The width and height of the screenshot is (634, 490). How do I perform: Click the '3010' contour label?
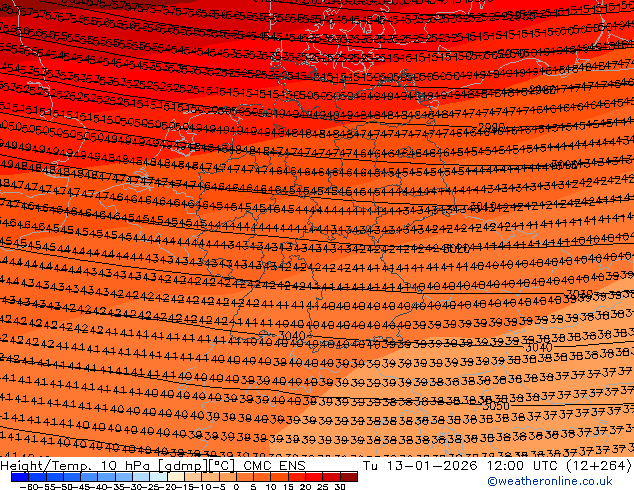pyautogui.click(x=484, y=206)
